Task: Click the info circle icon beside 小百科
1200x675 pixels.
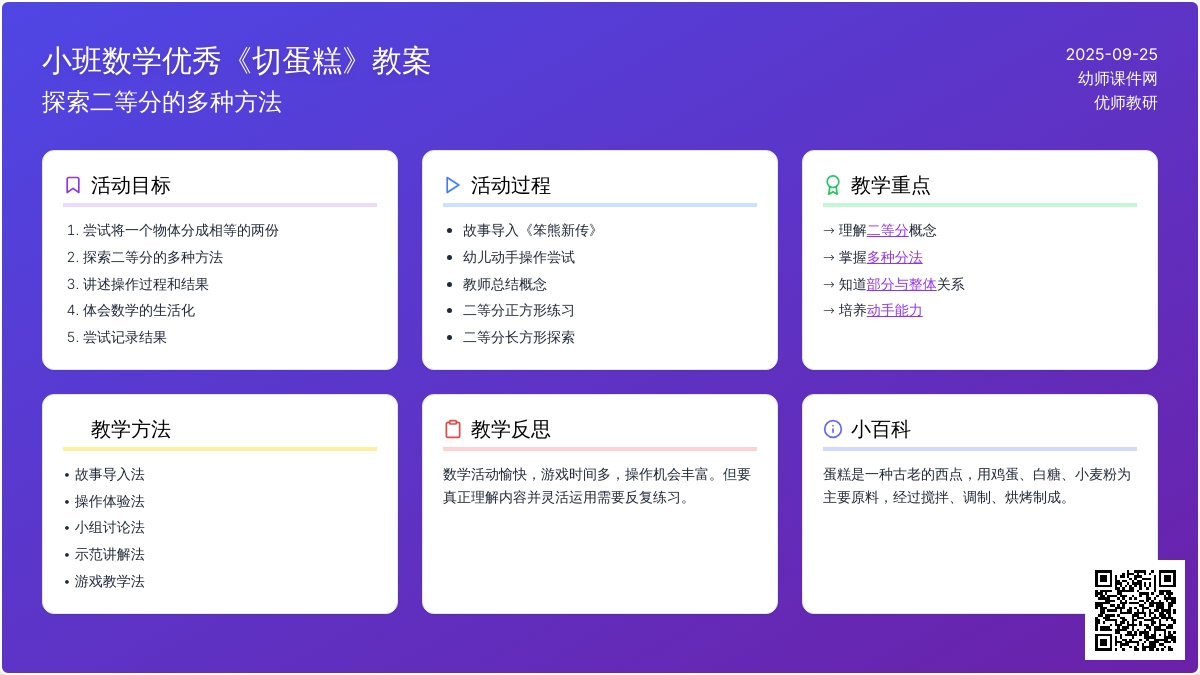Action: point(832,429)
